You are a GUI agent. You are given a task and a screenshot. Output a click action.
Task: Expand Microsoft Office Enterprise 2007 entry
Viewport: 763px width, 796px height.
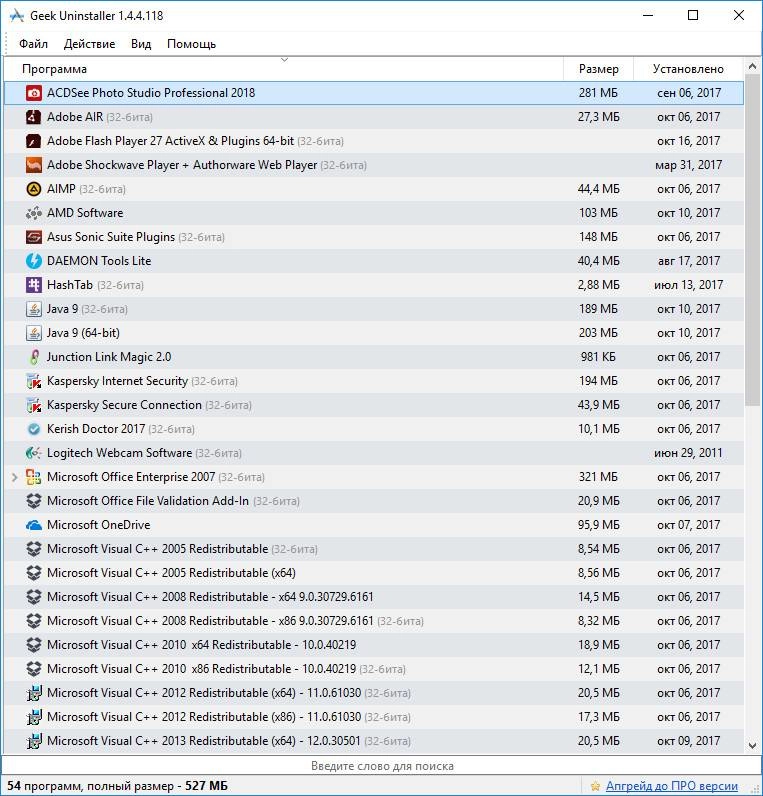(x=14, y=477)
